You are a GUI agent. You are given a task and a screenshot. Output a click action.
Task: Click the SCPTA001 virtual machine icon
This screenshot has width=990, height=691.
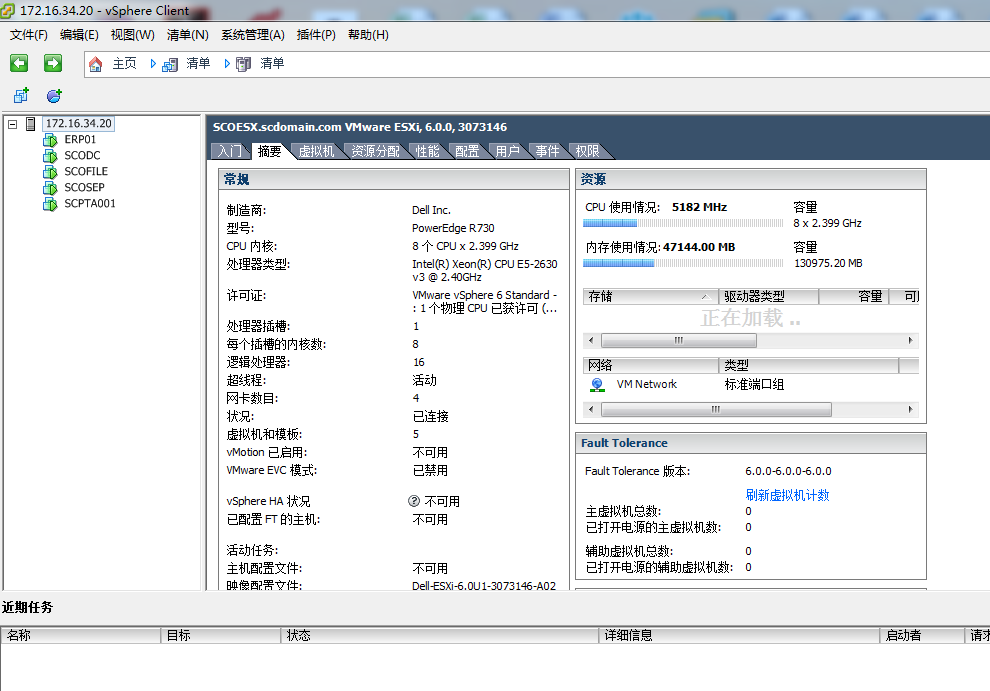pos(51,204)
